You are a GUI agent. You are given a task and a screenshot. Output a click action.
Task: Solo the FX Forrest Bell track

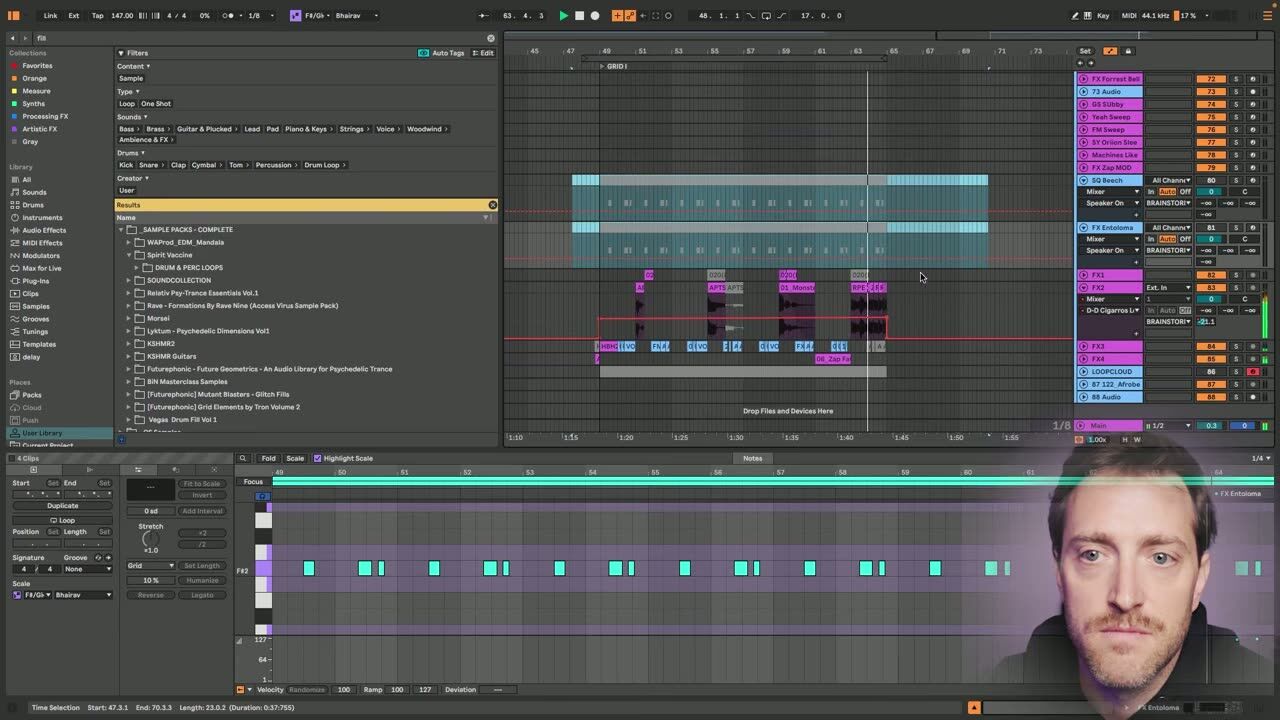coord(1236,79)
